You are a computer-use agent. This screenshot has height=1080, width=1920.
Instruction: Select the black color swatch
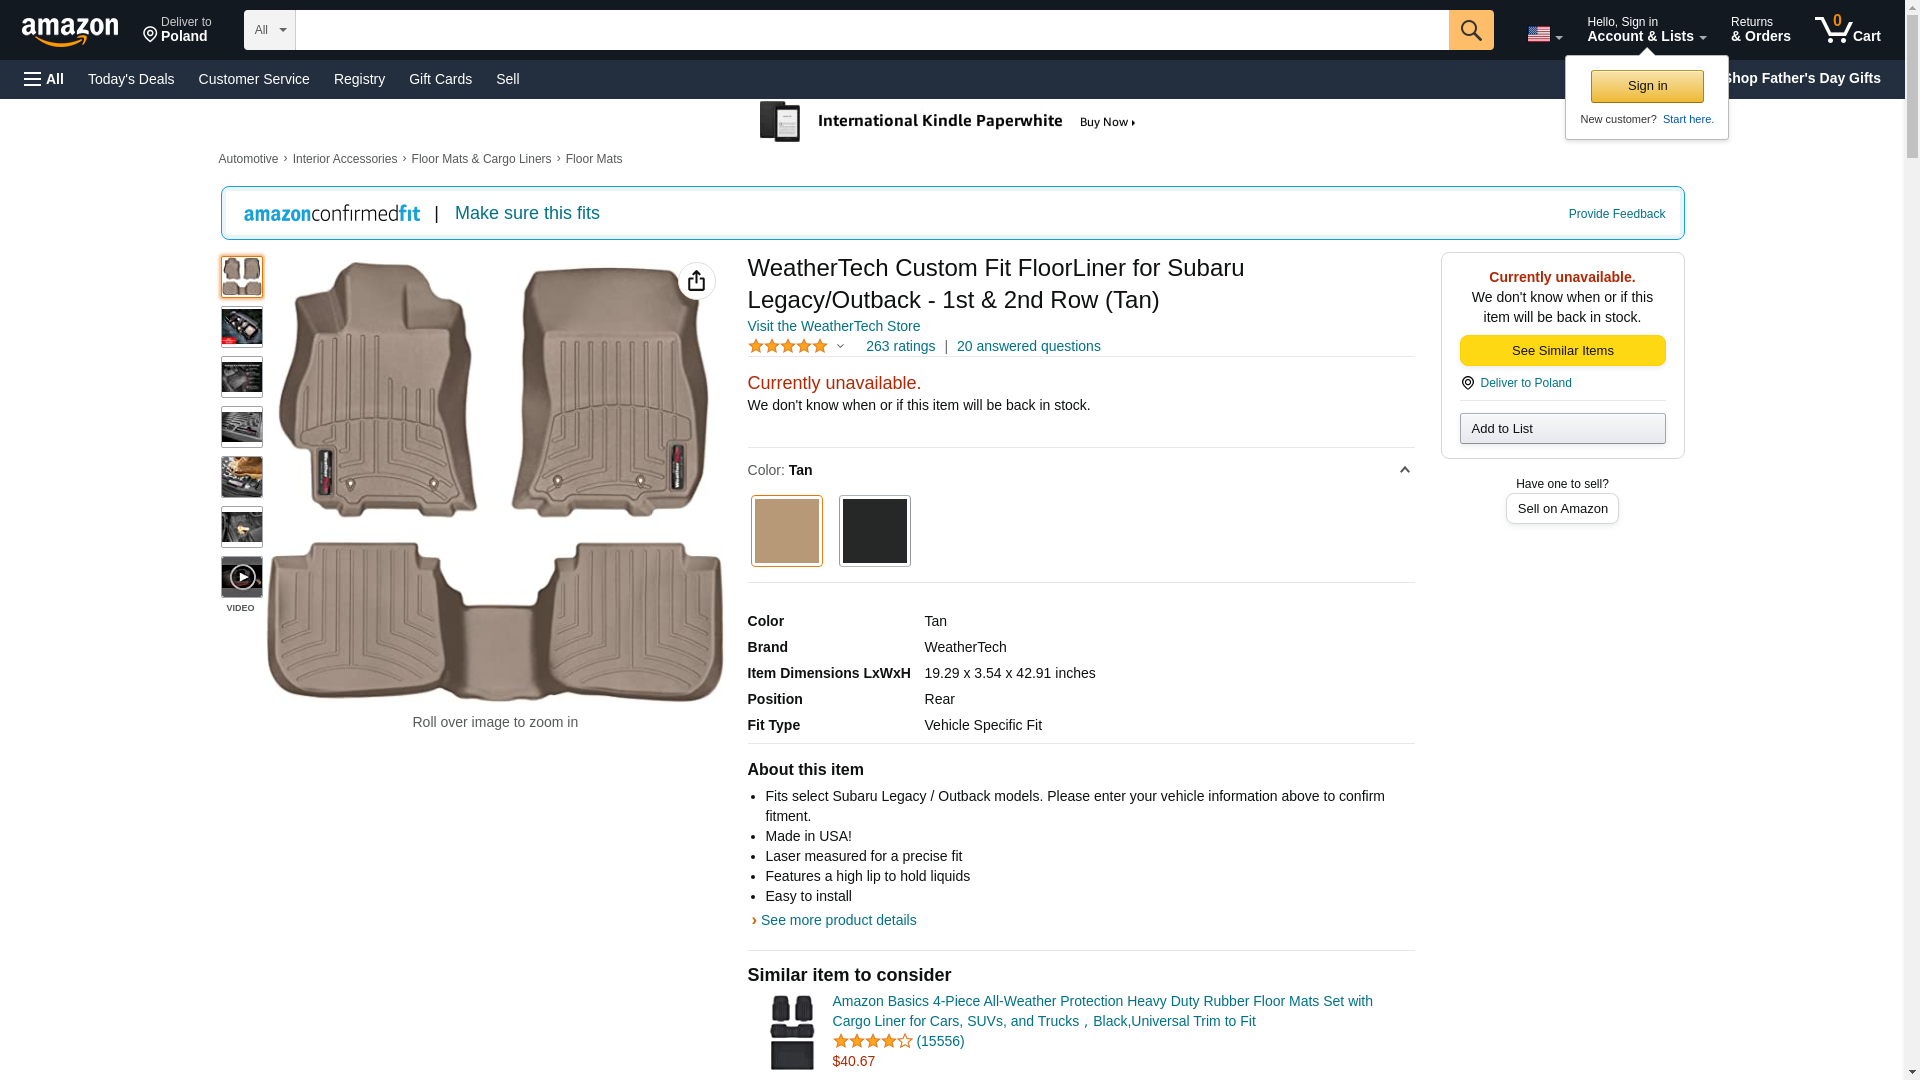(874, 531)
